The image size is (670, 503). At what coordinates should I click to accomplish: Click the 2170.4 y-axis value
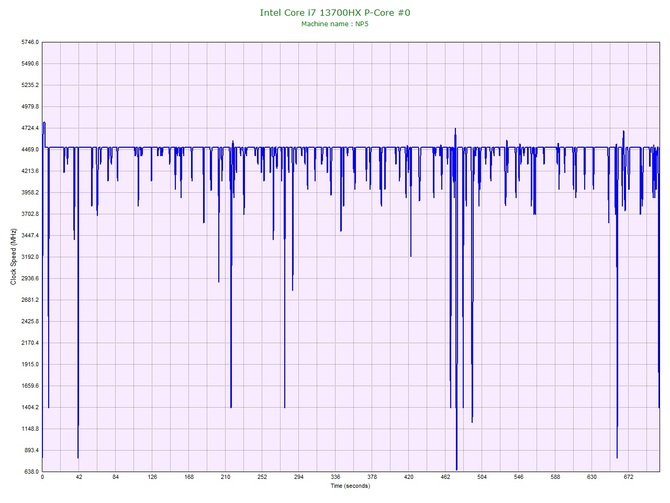(x=30, y=343)
